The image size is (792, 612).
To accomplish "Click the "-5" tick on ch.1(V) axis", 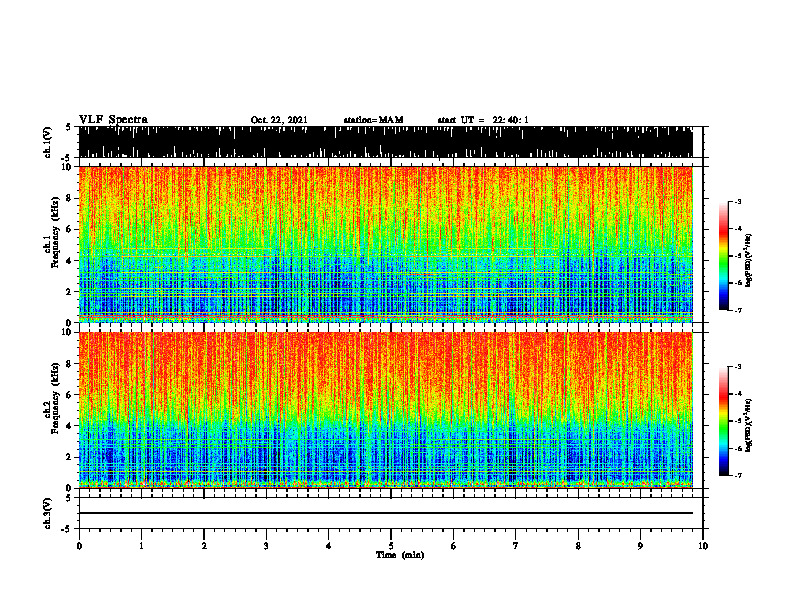I will [x=67, y=158].
